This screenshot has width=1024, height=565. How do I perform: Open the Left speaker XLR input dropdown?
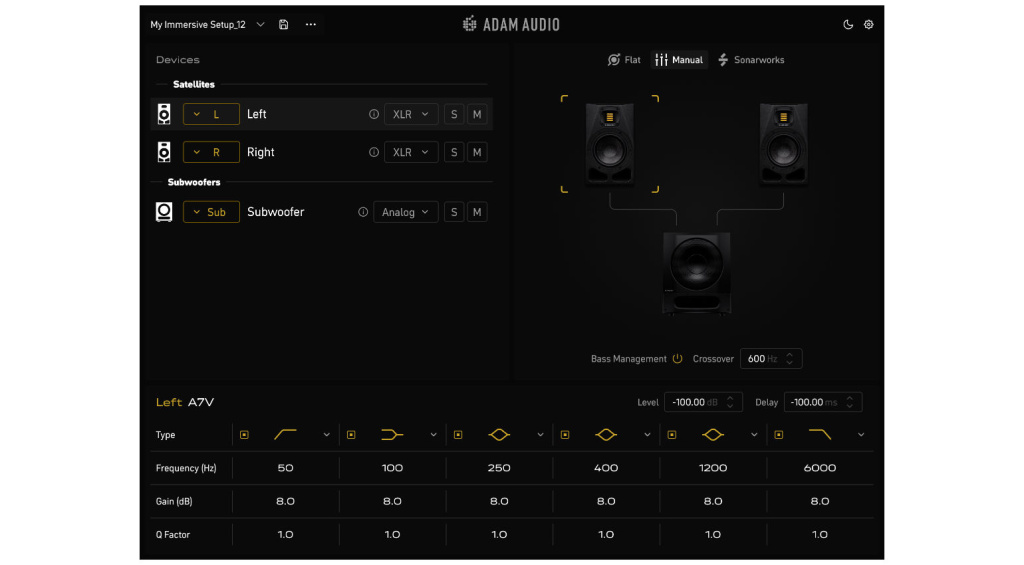411,114
